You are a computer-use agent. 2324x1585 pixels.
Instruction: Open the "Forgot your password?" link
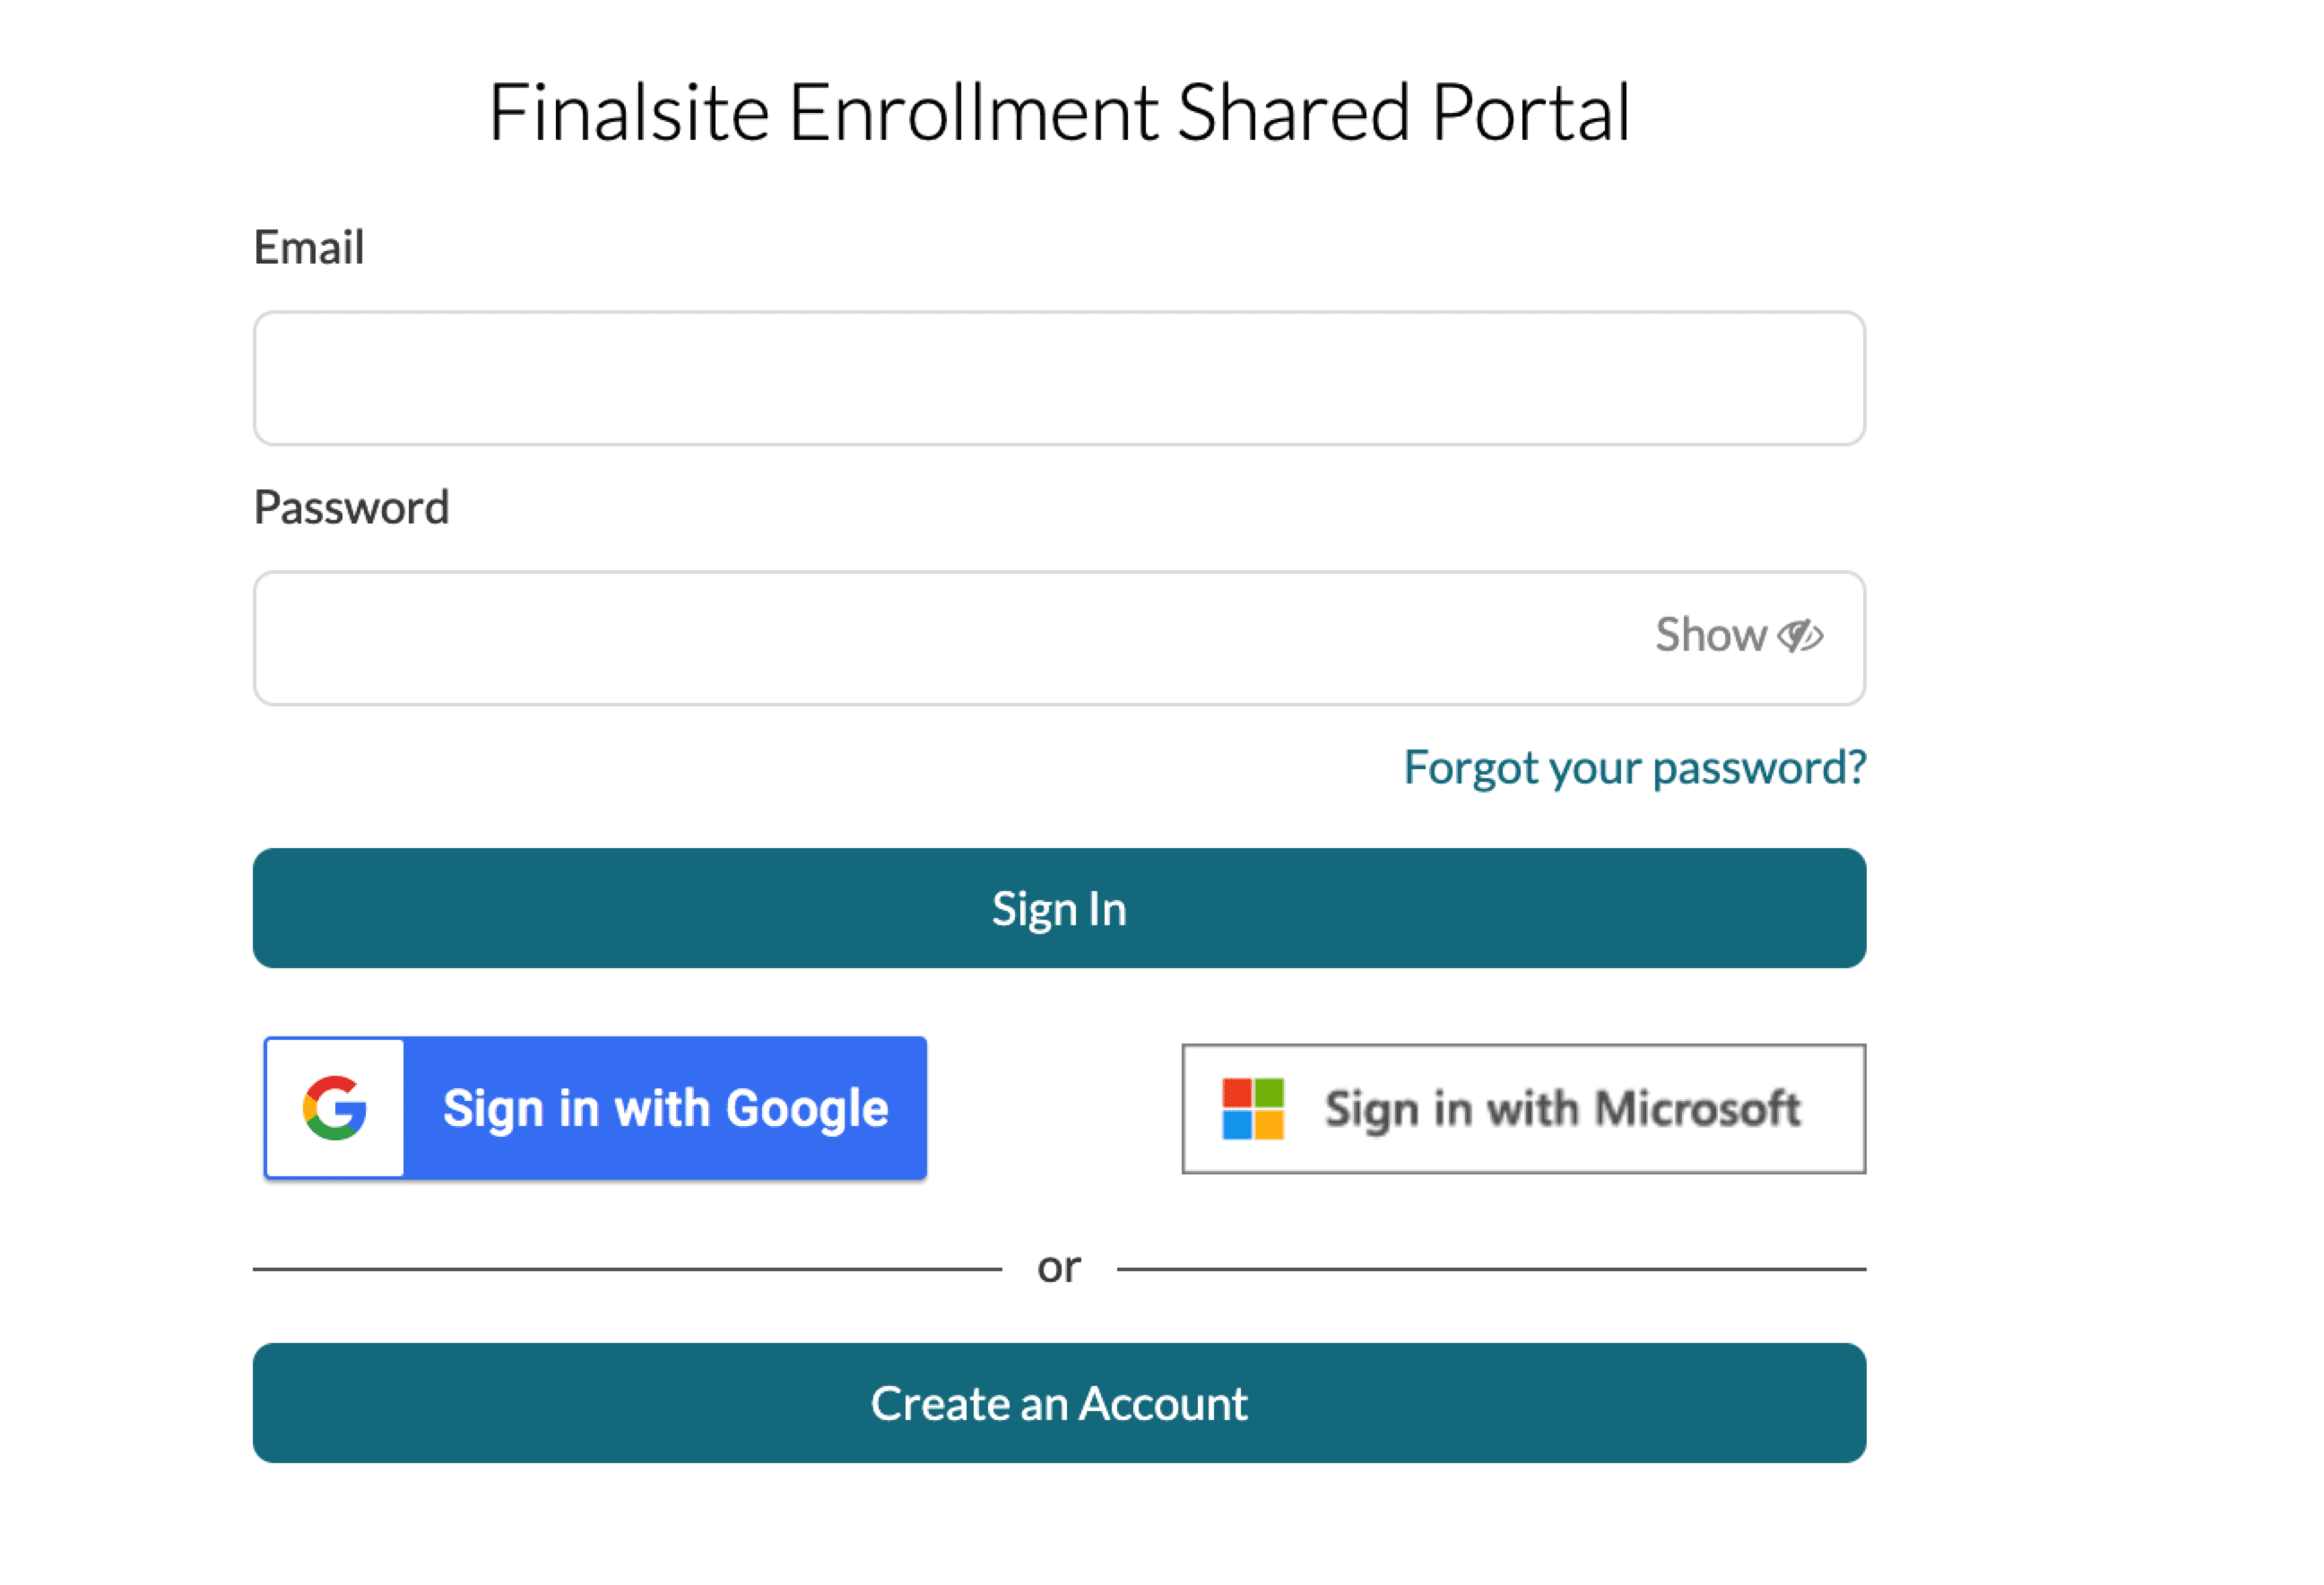click(x=1634, y=767)
